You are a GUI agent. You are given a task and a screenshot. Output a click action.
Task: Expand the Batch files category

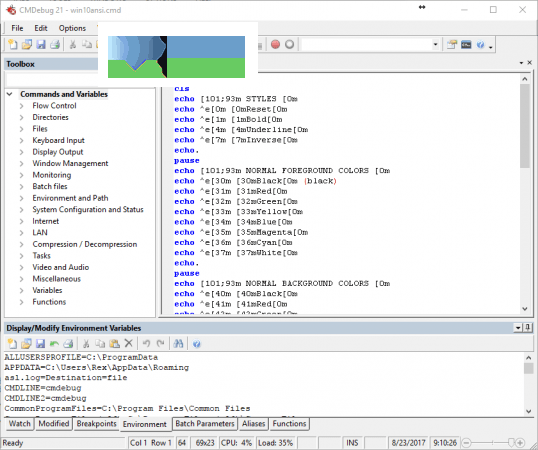21,187
